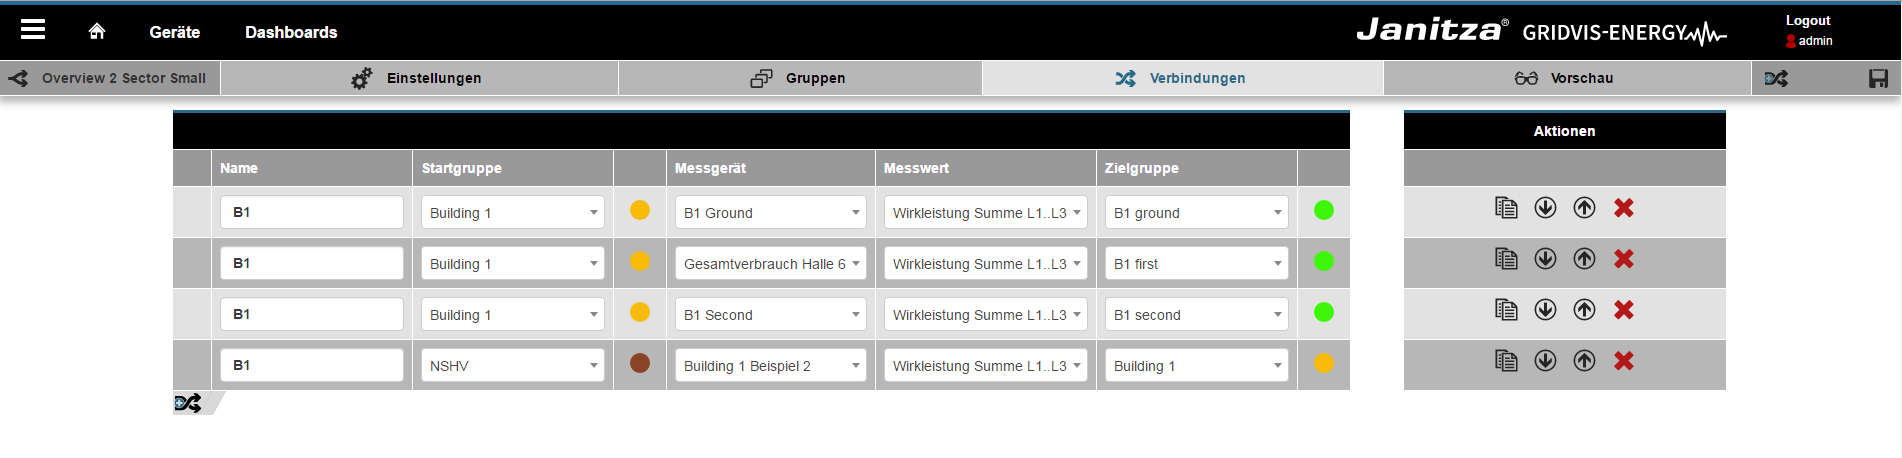Screen dimensions: 1902x458
Task: Open Messgerät dropdown Gesamtverbrauch Halle 6
Action: [x=770, y=263]
